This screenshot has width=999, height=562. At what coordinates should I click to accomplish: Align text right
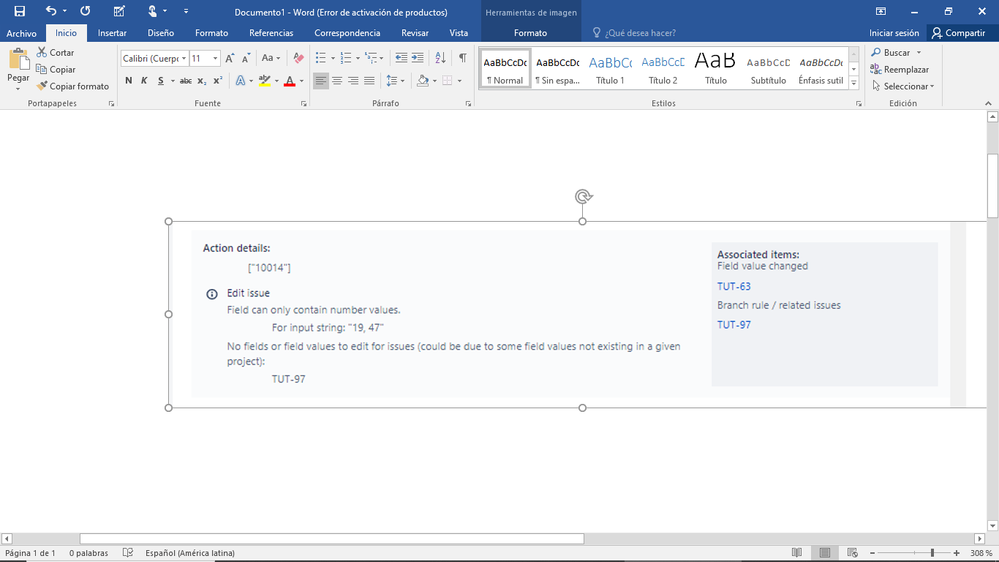(353, 80)
